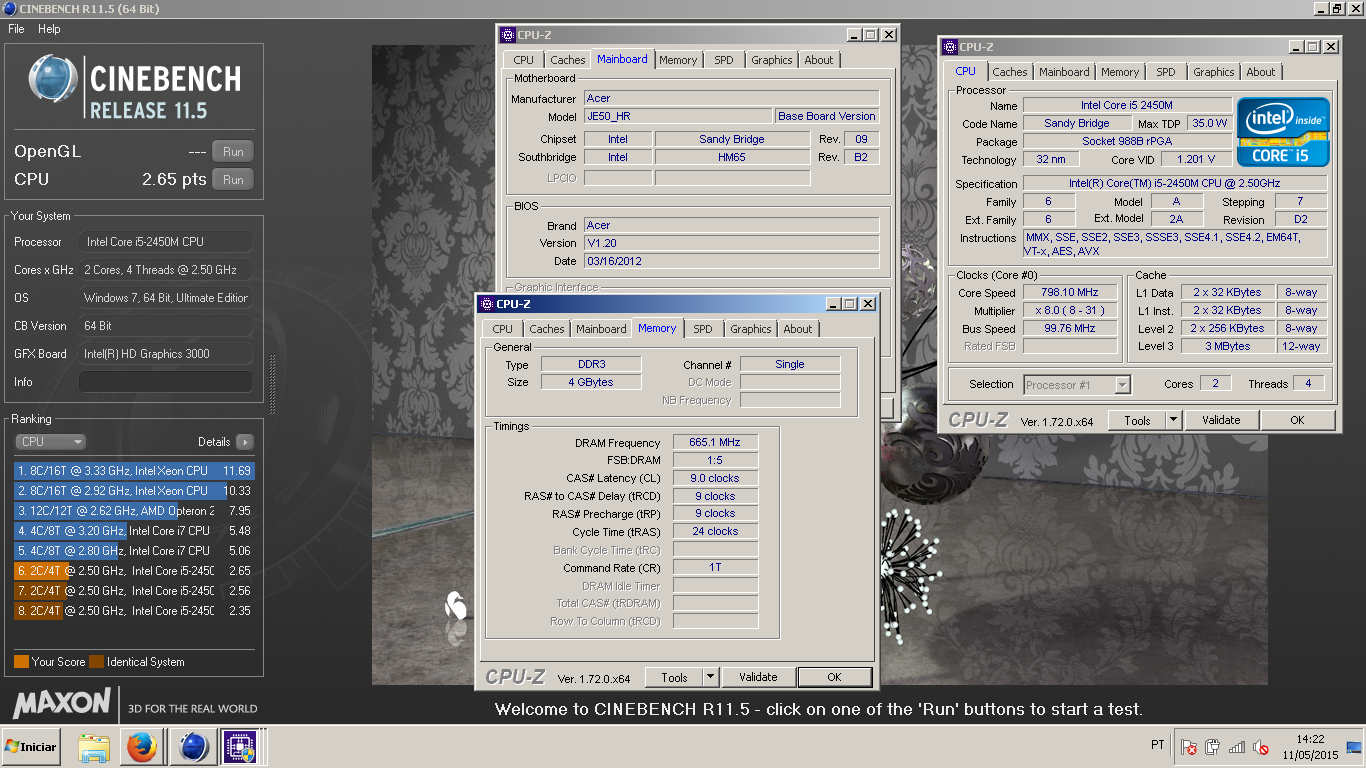Select ranking entry 4C/8T @ 3.20 GHz Core i7
This screenshot has height=768, width=1366.
[x=134, y=531]
